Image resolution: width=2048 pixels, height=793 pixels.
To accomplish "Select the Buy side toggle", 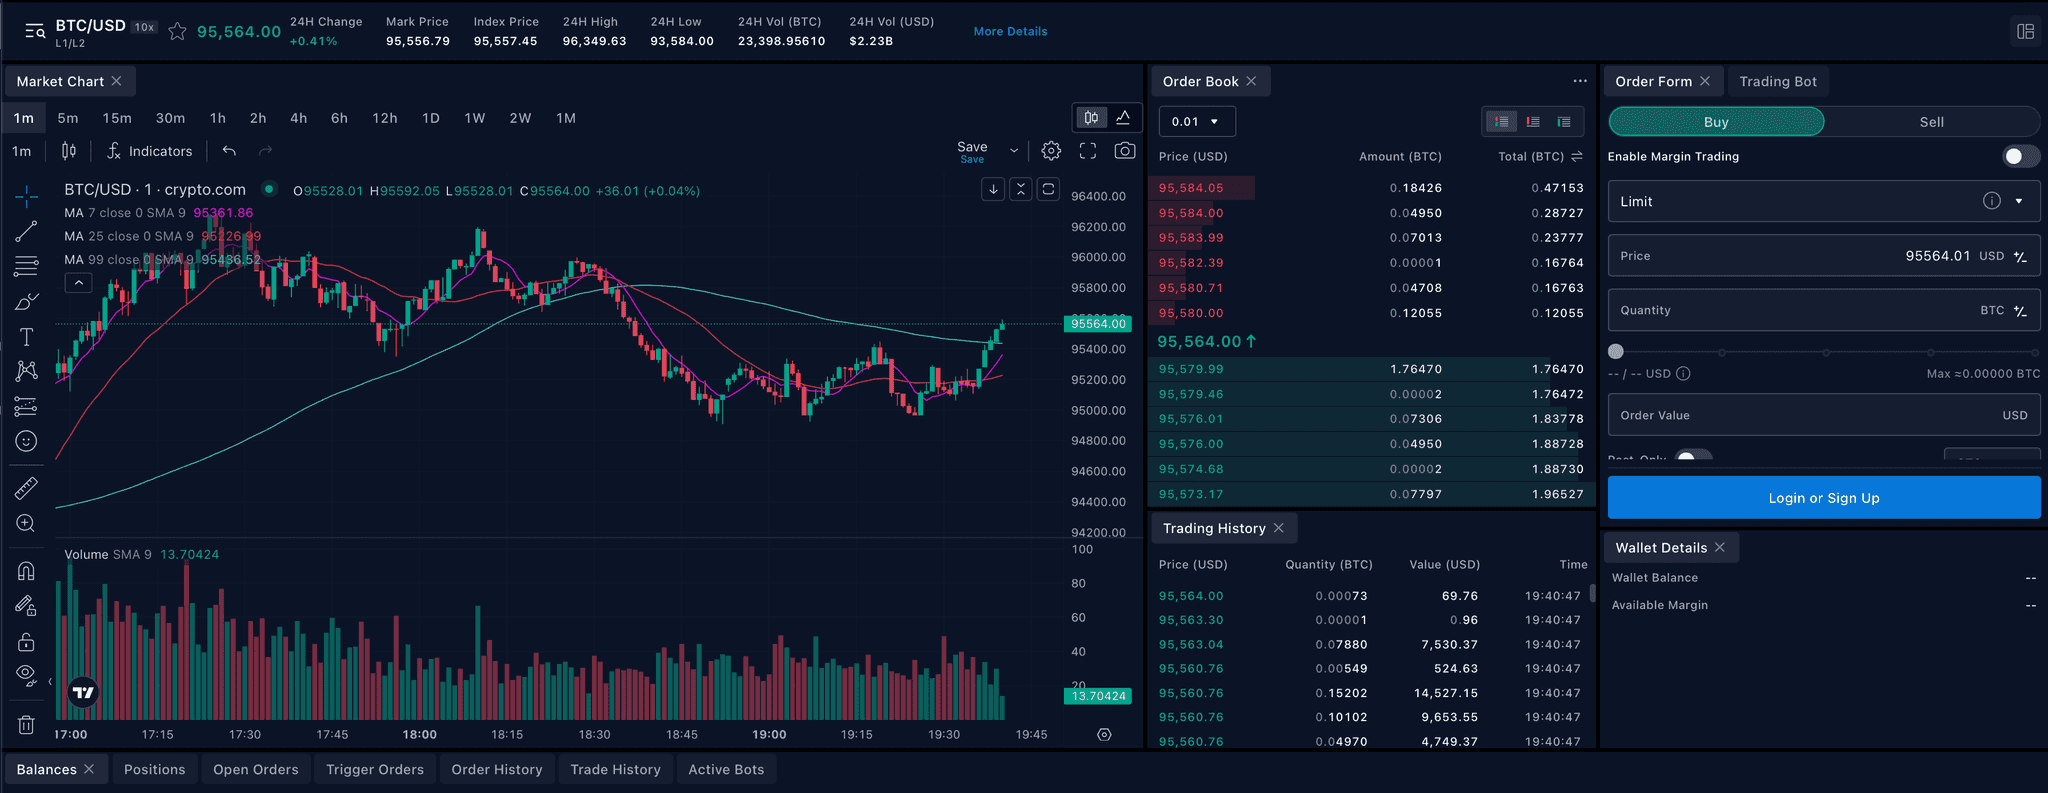I will 1716,122.
